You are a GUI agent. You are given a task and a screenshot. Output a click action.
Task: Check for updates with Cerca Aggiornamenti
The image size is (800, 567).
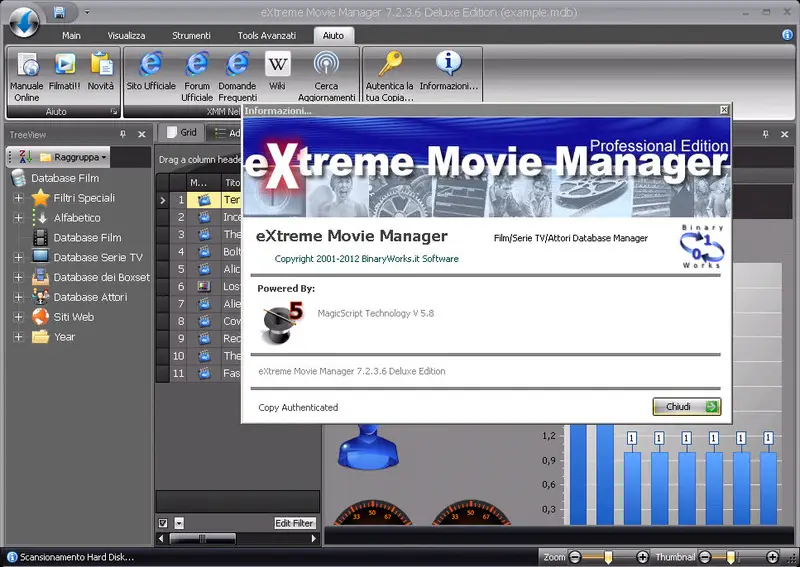pyautogui.click(x=327, y=77)
